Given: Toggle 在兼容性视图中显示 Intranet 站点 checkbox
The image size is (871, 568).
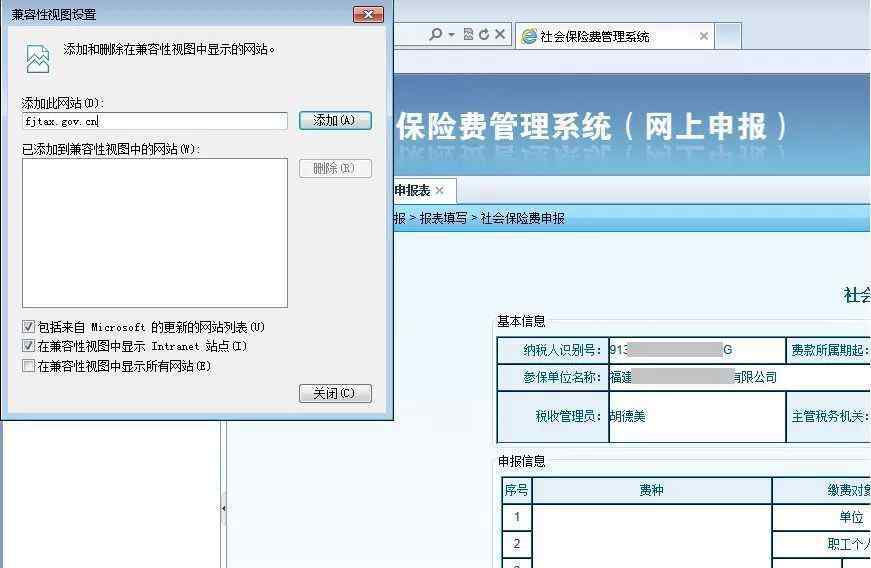Looking at the screenshot, I should point(29,346).
